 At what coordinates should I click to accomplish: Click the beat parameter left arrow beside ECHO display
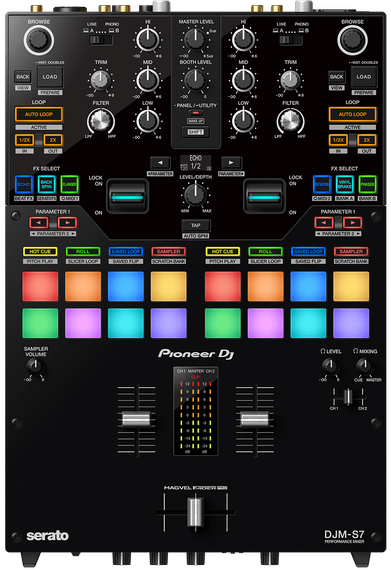pos(160,163)
